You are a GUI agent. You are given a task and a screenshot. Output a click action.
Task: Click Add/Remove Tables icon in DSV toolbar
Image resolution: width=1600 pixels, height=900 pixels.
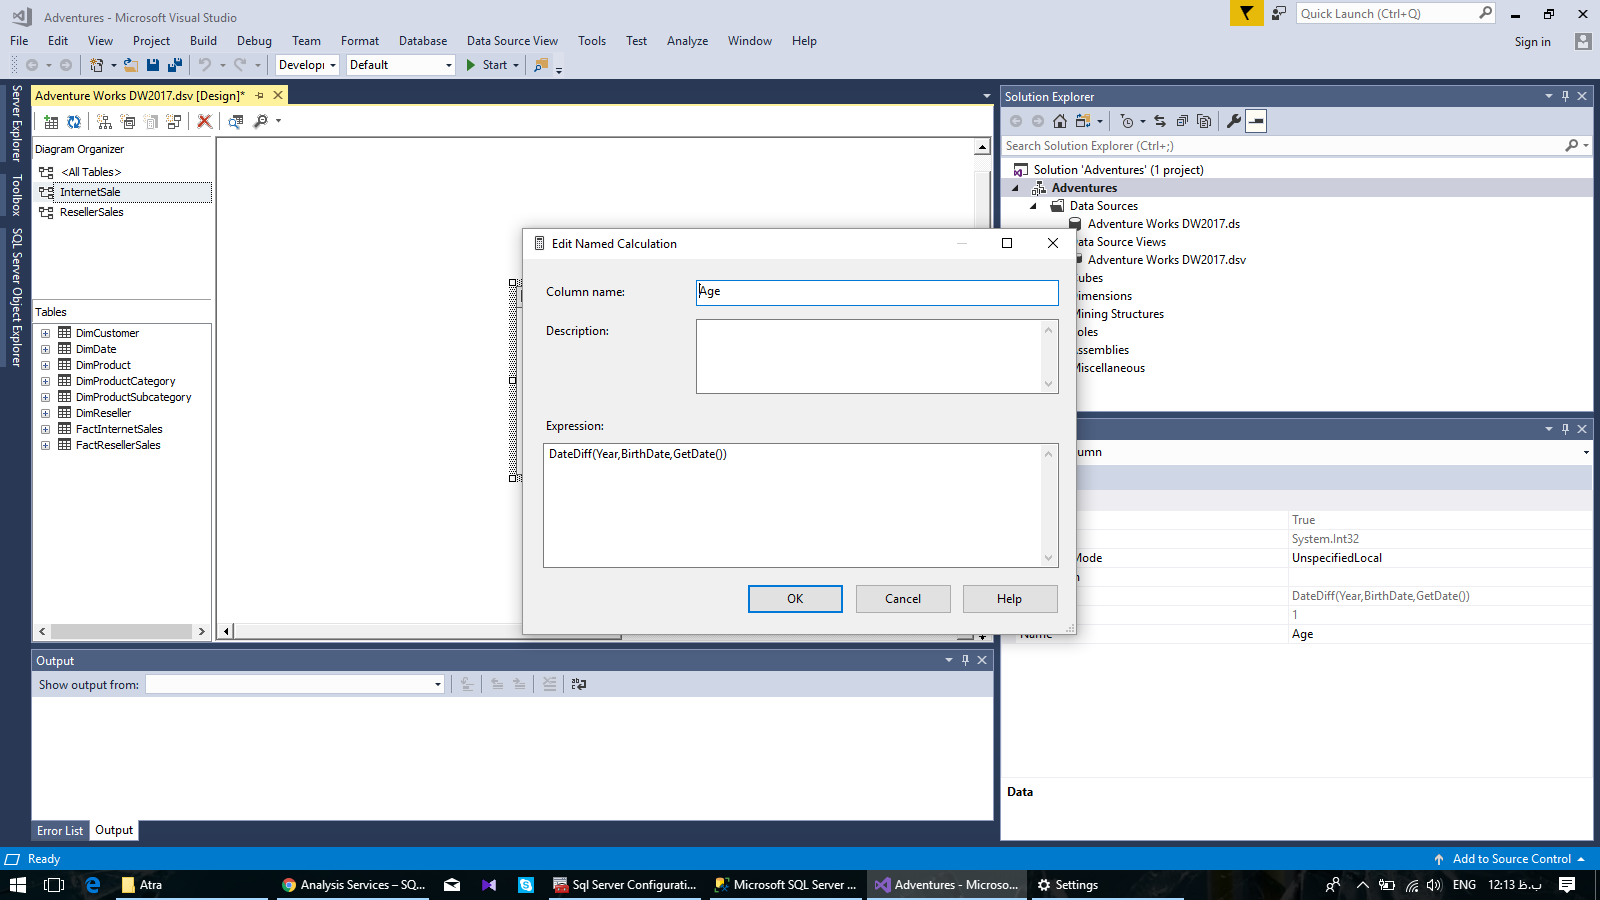51,122
